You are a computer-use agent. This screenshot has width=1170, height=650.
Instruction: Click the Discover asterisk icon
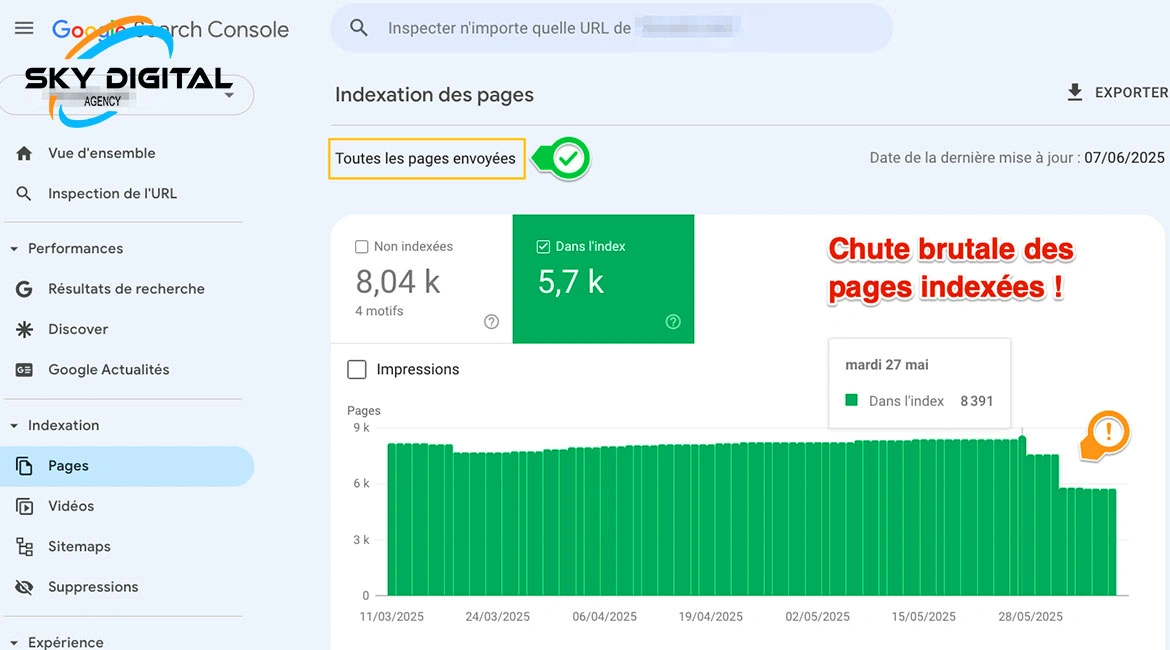(24, 329)
